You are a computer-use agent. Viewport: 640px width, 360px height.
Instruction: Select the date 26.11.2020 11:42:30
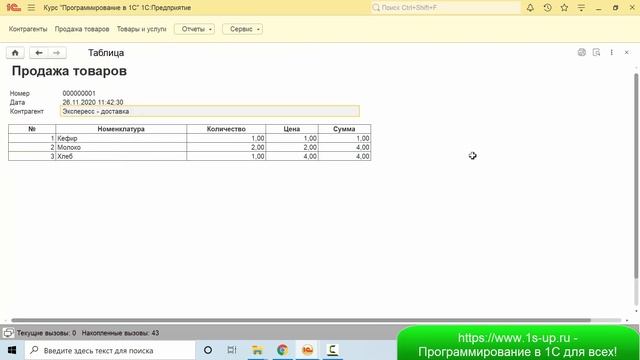93,102
